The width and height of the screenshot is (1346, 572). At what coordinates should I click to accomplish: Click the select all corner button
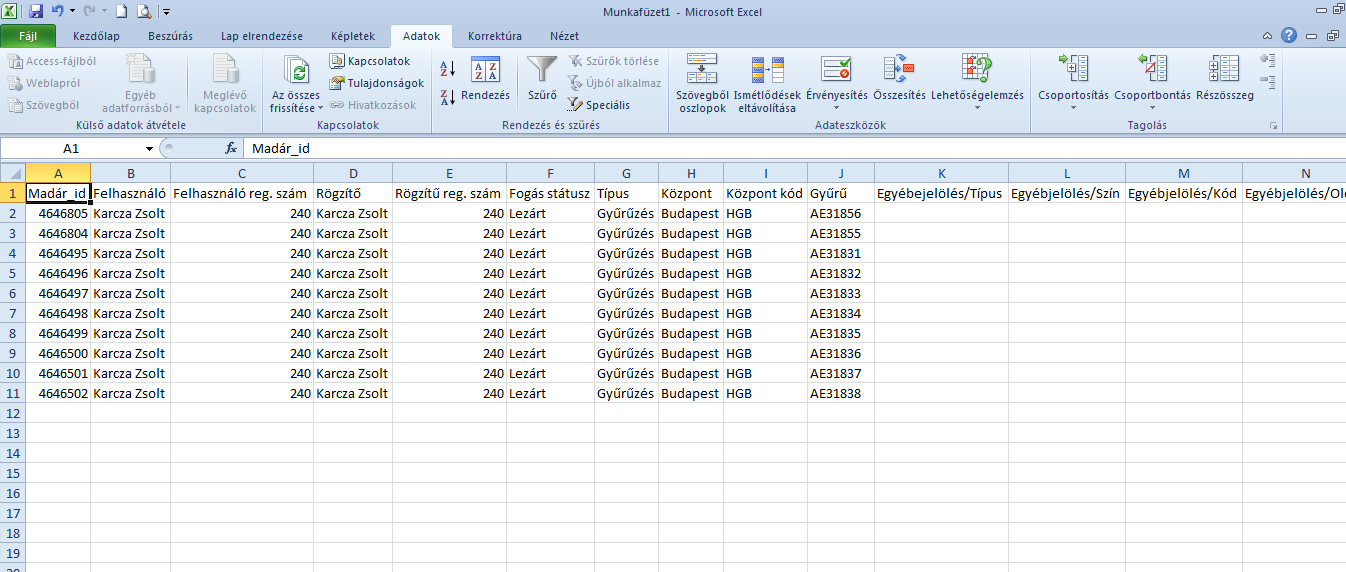12,173
